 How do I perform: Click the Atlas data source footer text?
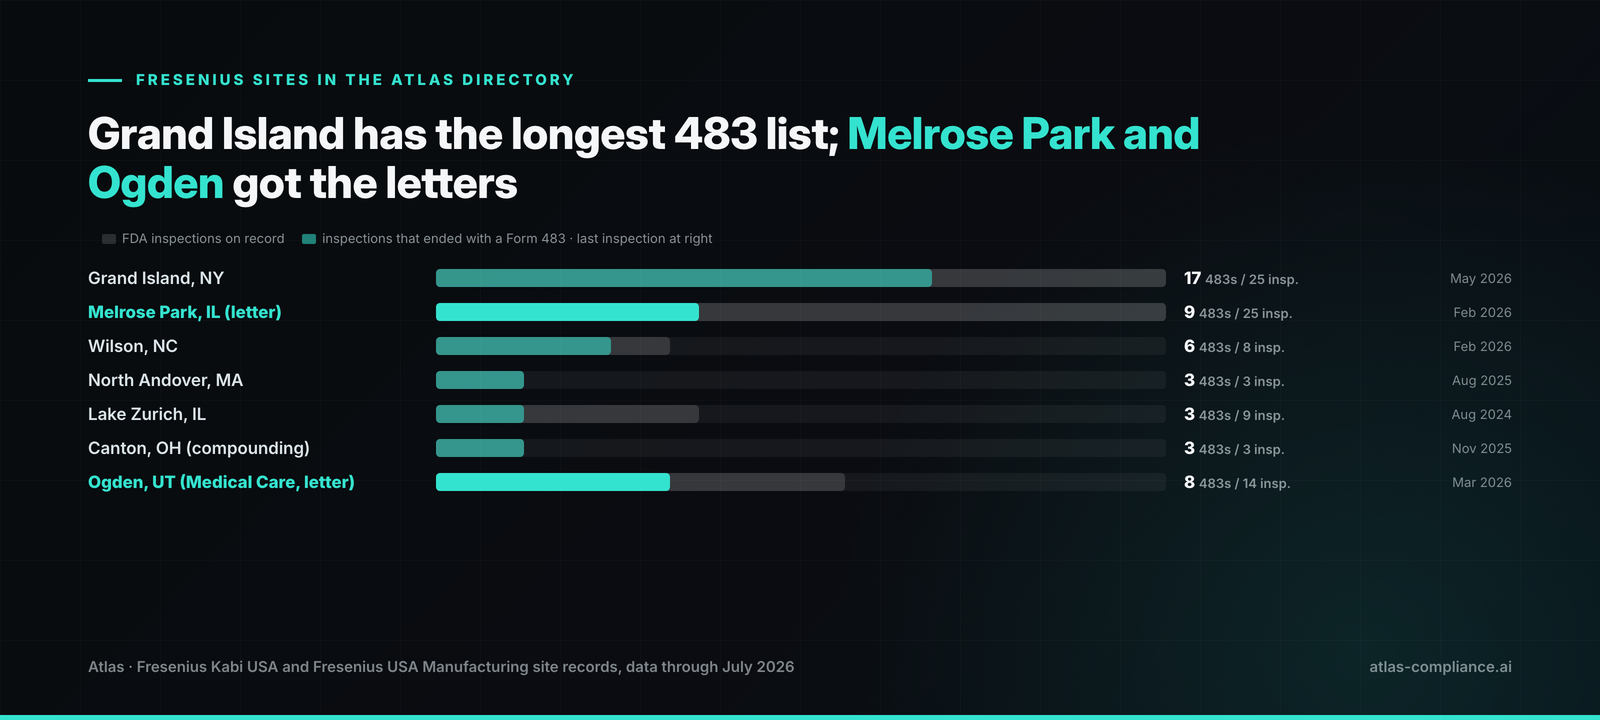tap(441, 667)
